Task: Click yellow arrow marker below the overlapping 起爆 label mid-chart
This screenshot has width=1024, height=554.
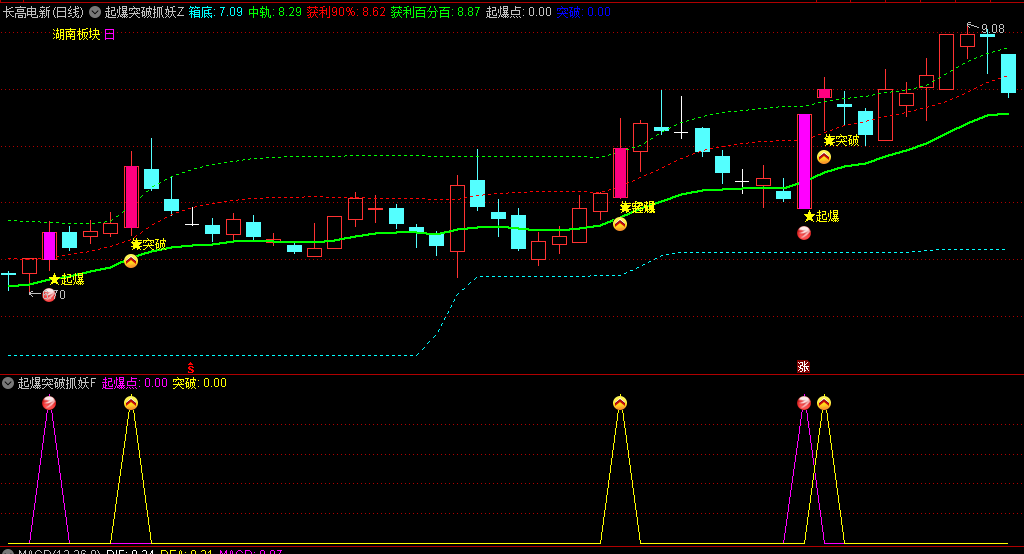Action: (x=620, y=224)
